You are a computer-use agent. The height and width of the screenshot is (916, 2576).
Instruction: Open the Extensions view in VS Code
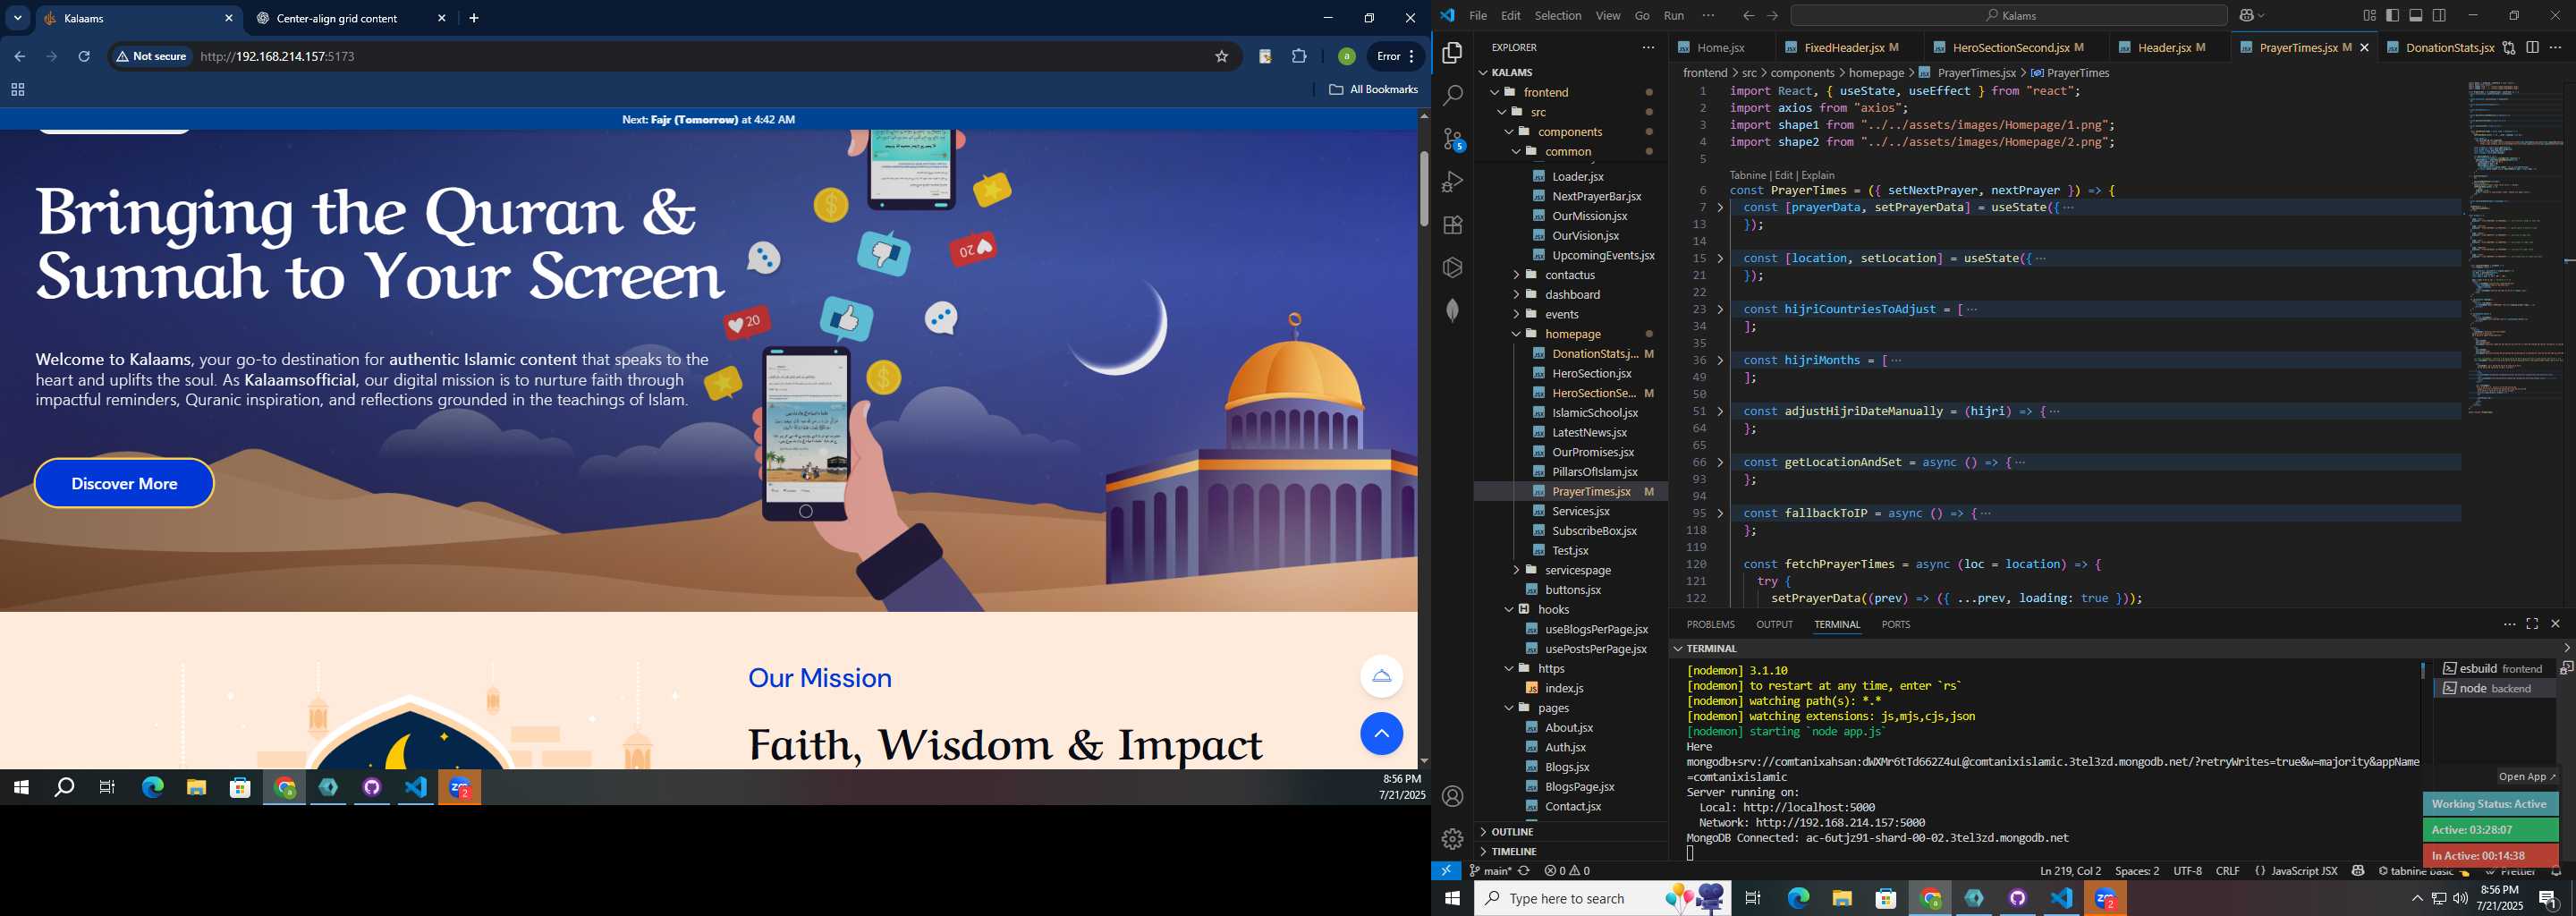[1453, 225]
